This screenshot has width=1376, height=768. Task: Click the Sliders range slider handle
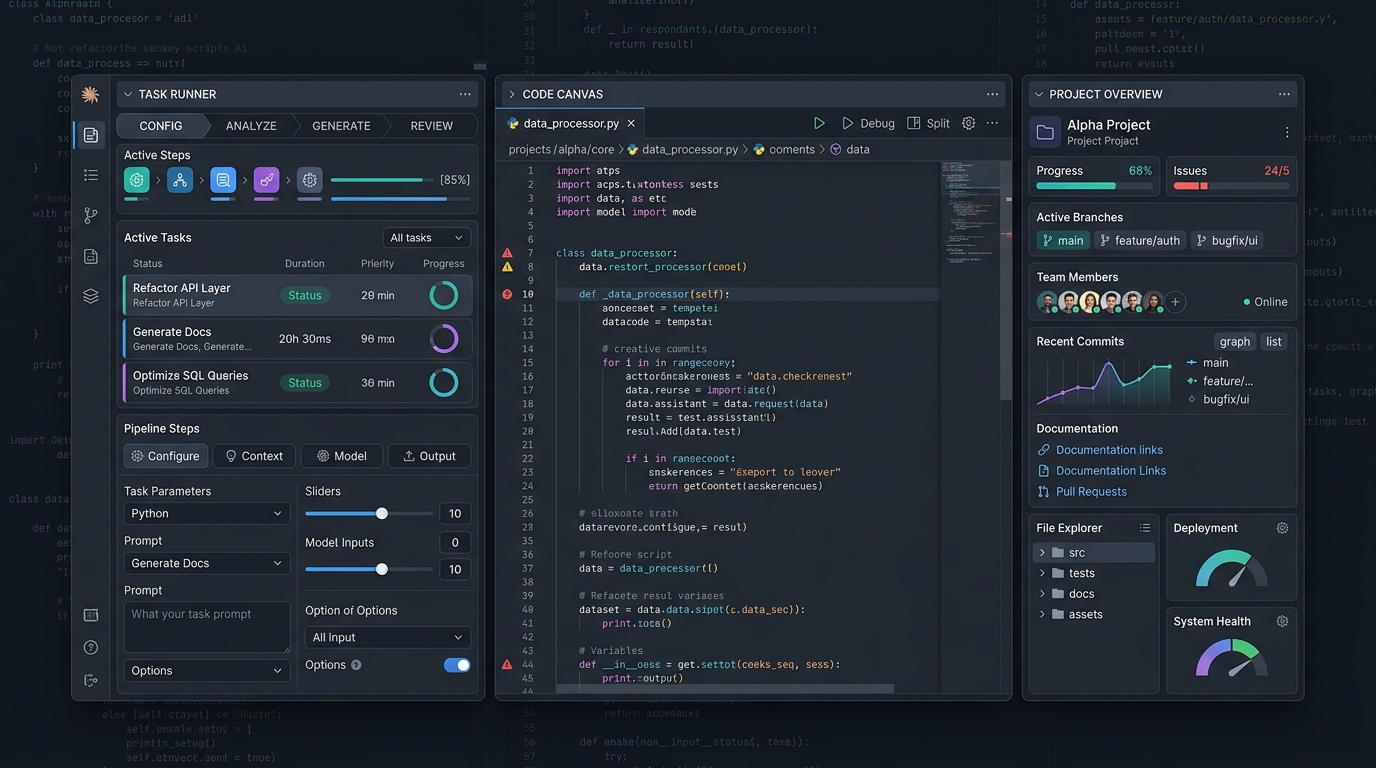382,513
